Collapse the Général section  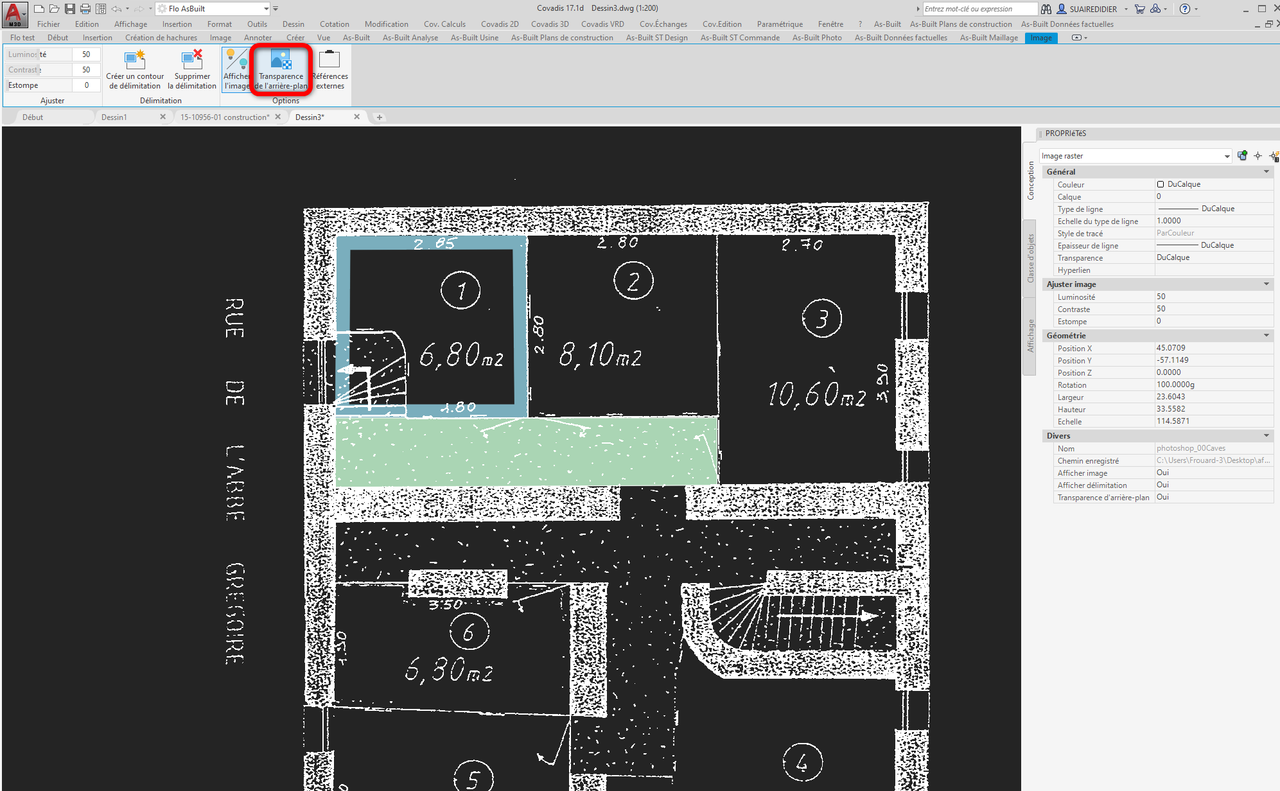(x=1267, y=172)
